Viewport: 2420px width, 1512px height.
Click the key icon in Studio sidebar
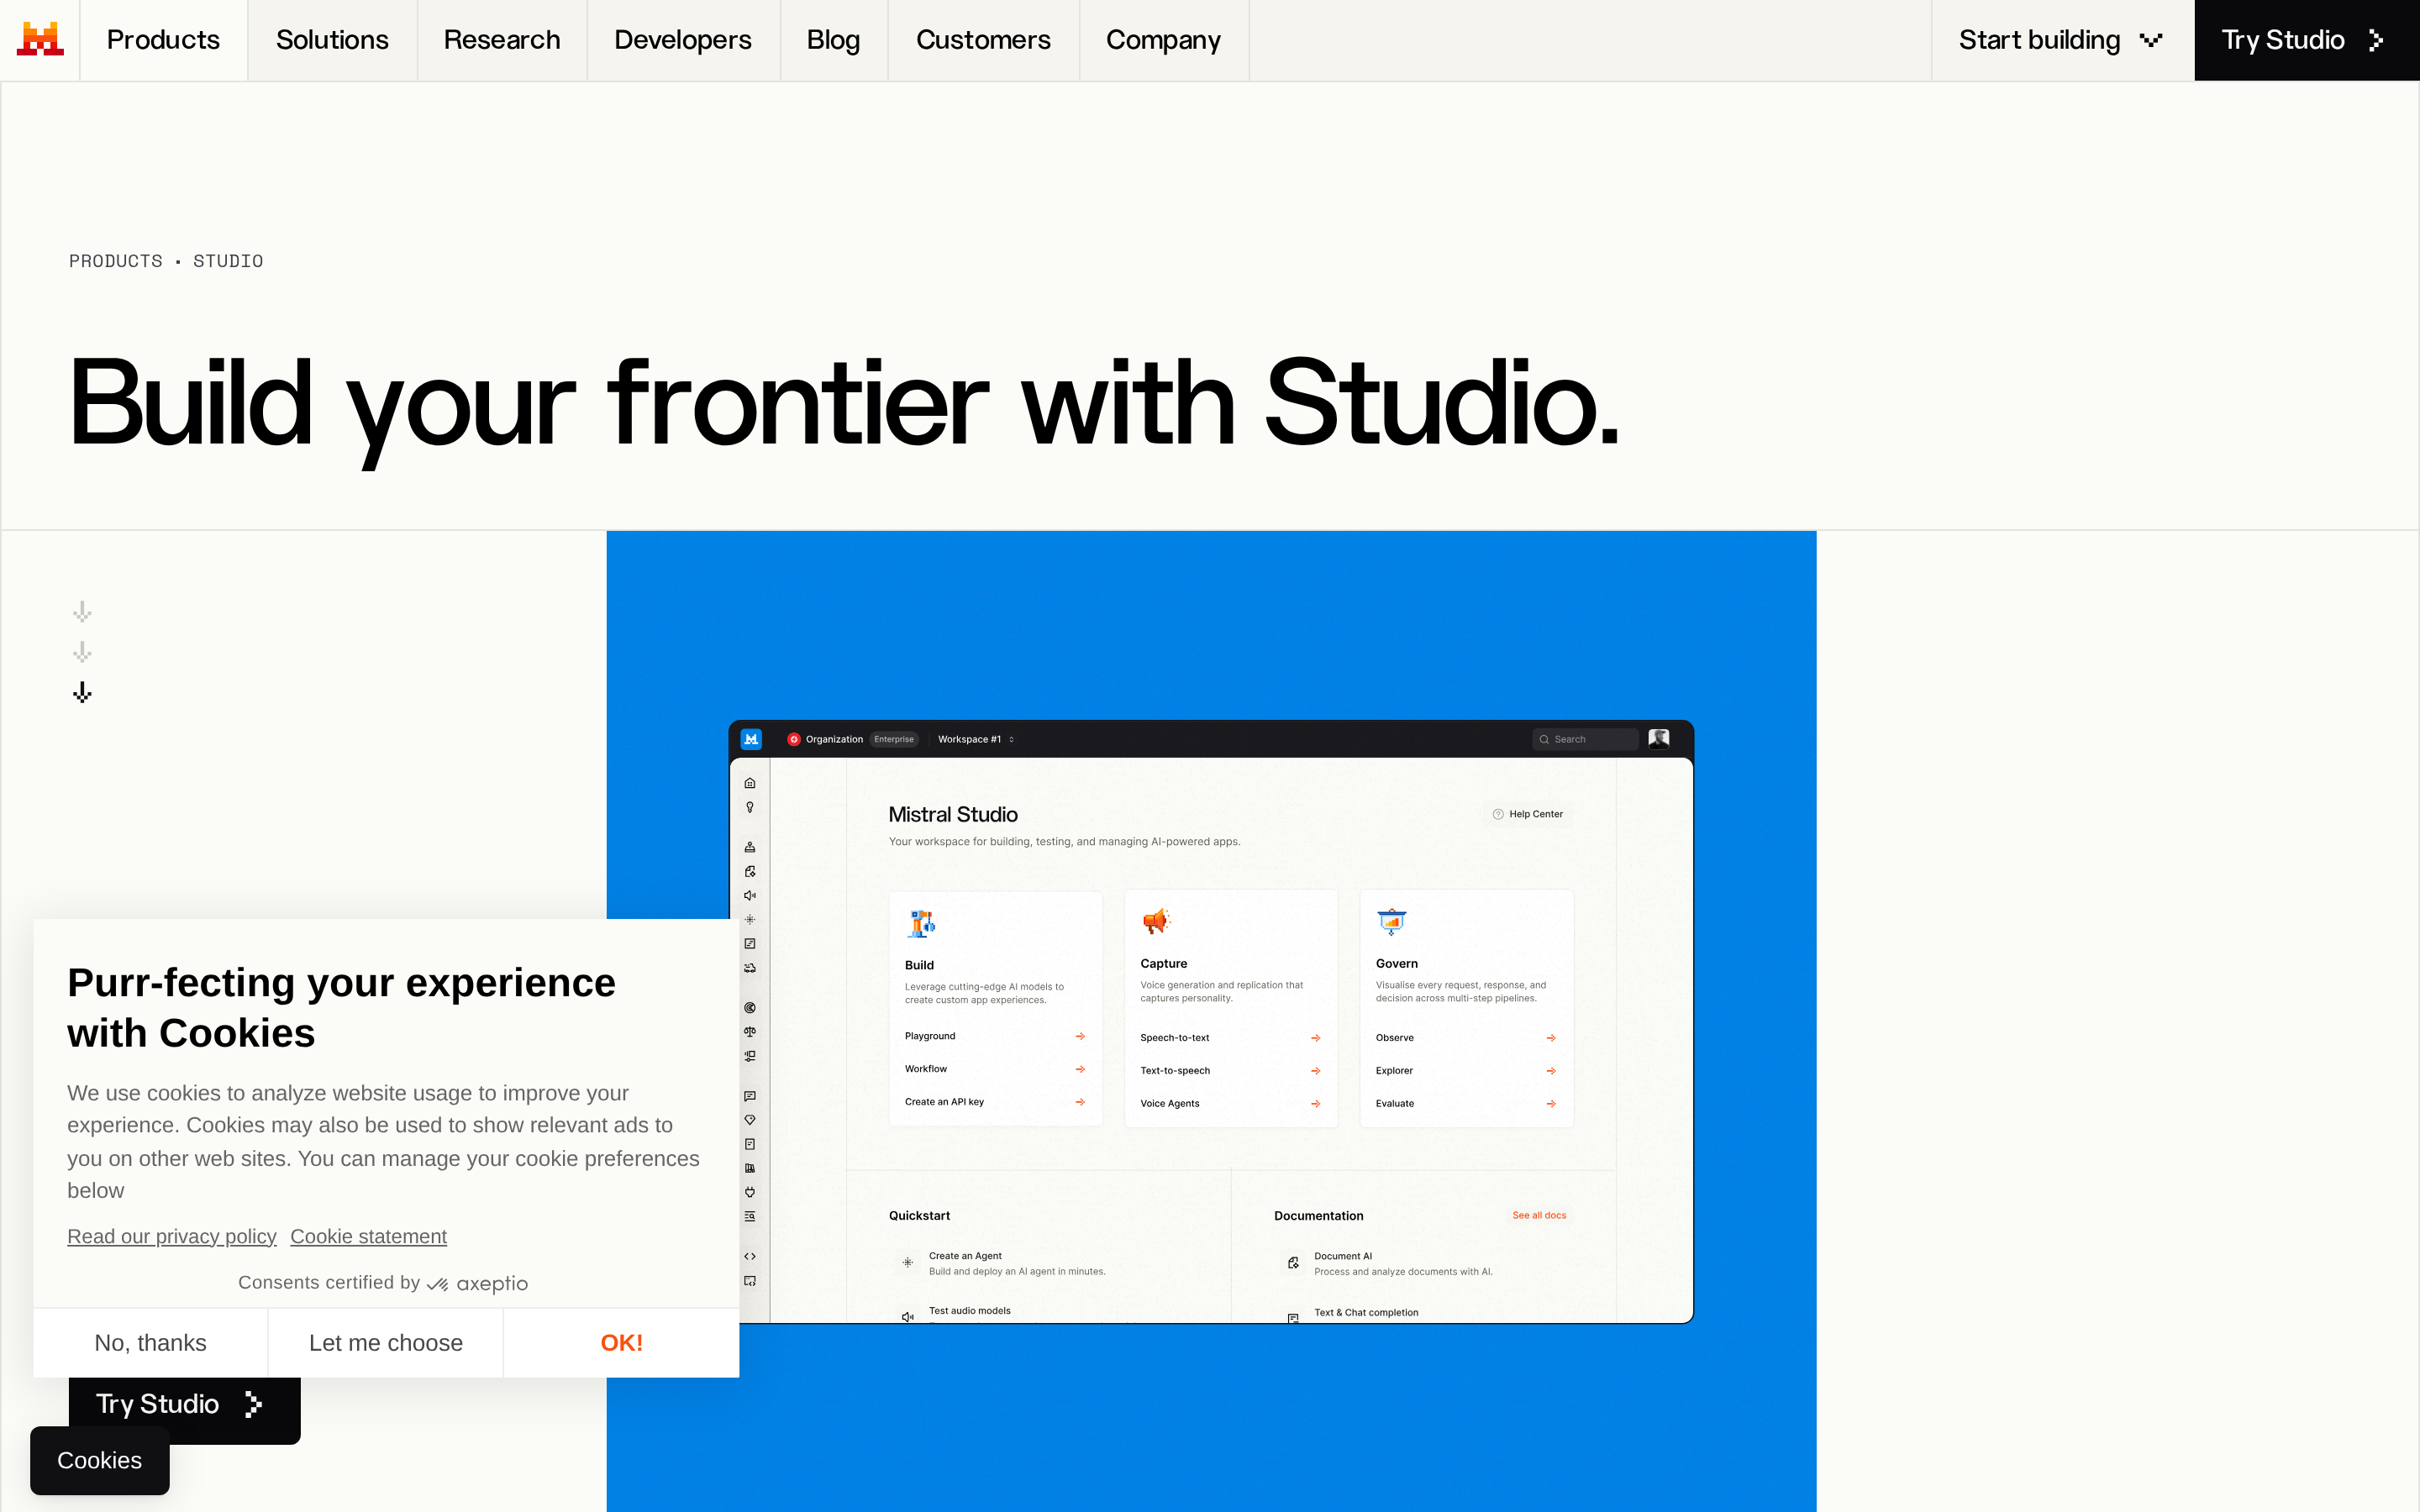pos(750,807)
